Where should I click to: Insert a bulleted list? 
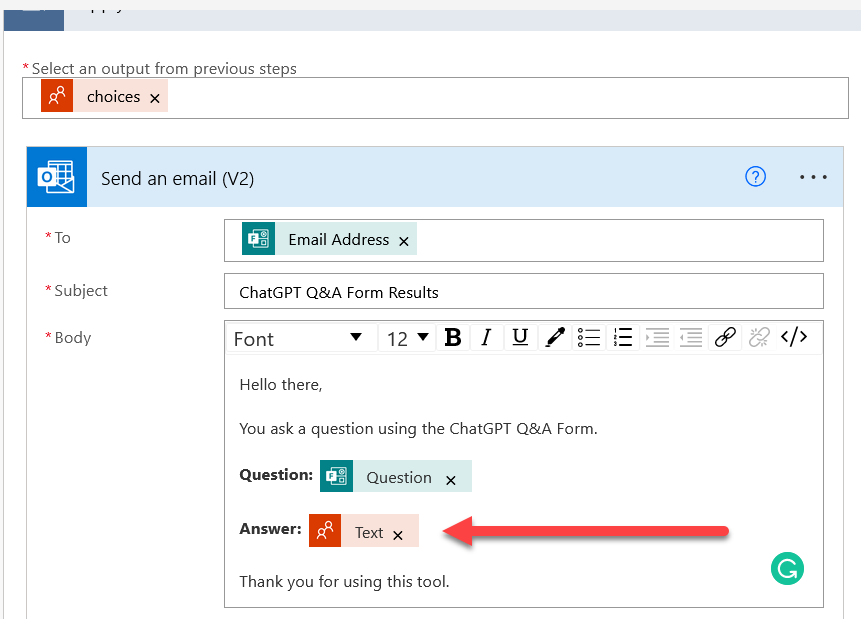pos(589,337)
